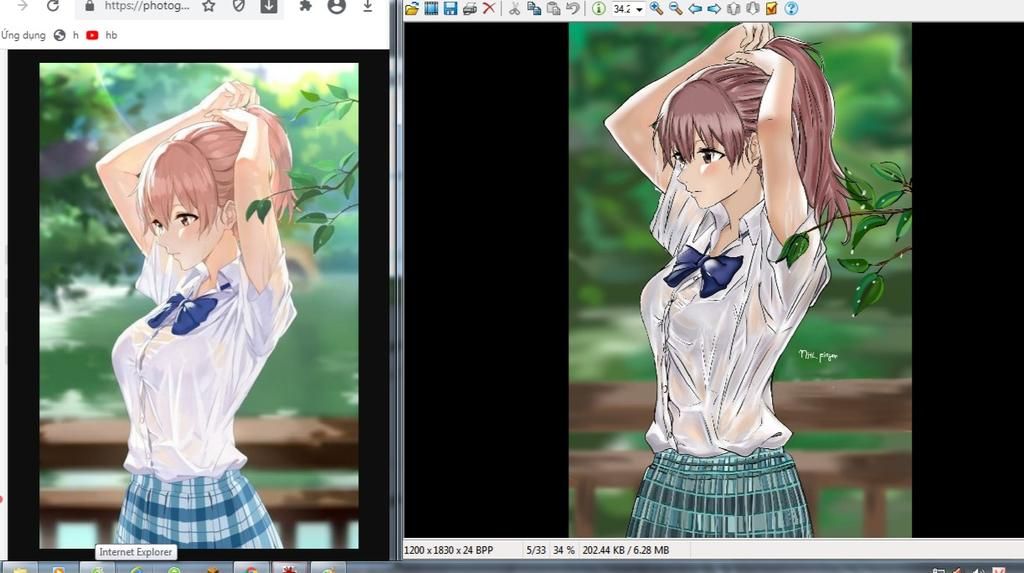Image resolution: width=1024 pixels, height=573 pixels.
Task: Open the browser extensions puzzle icon
Action: [x=305, y=6]
